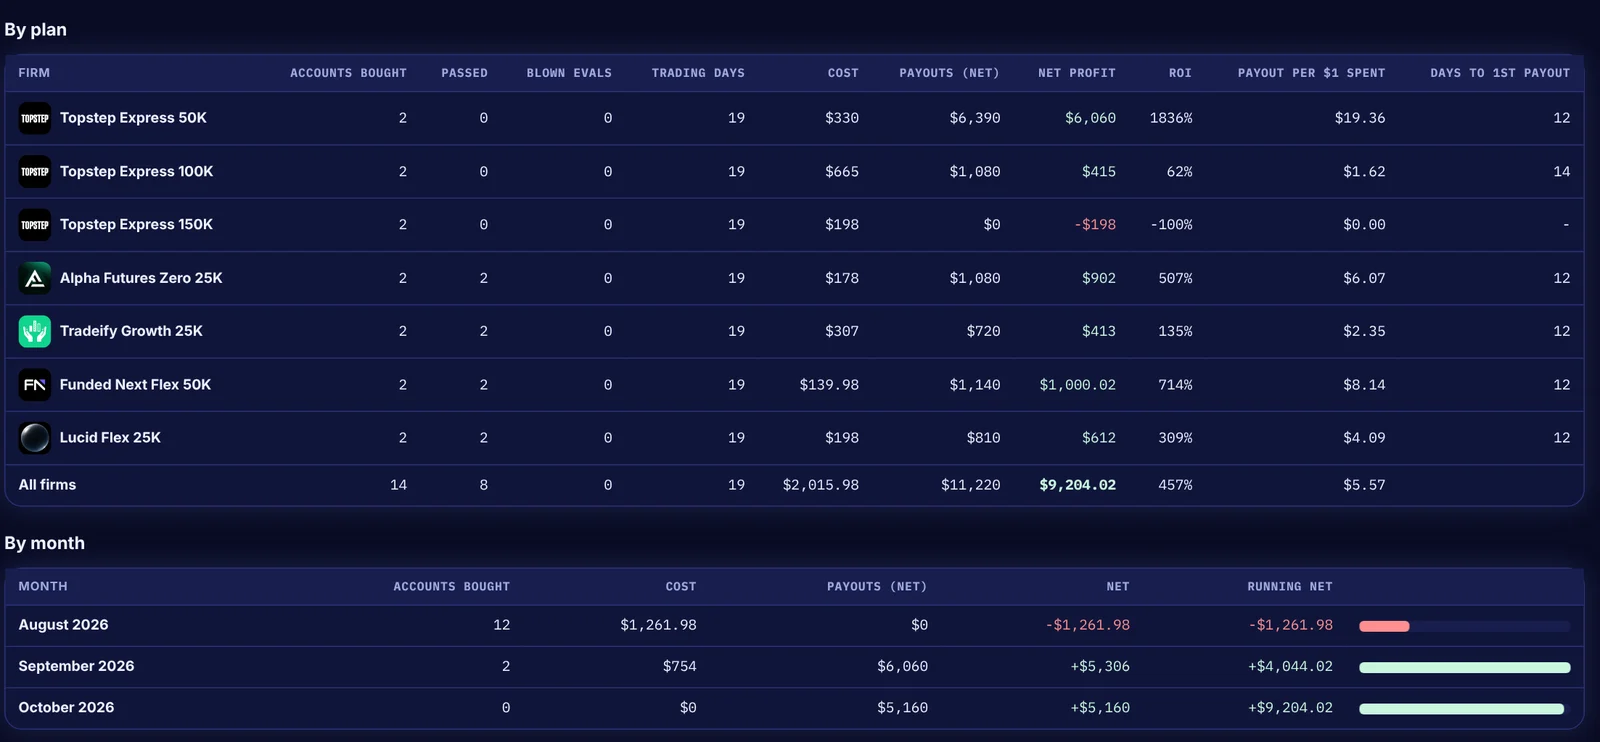This screenshot has height=742, width=1600.
Task: Click the ACCOUNTS BOUGHT header in By plan
Action: coord(348,73)
